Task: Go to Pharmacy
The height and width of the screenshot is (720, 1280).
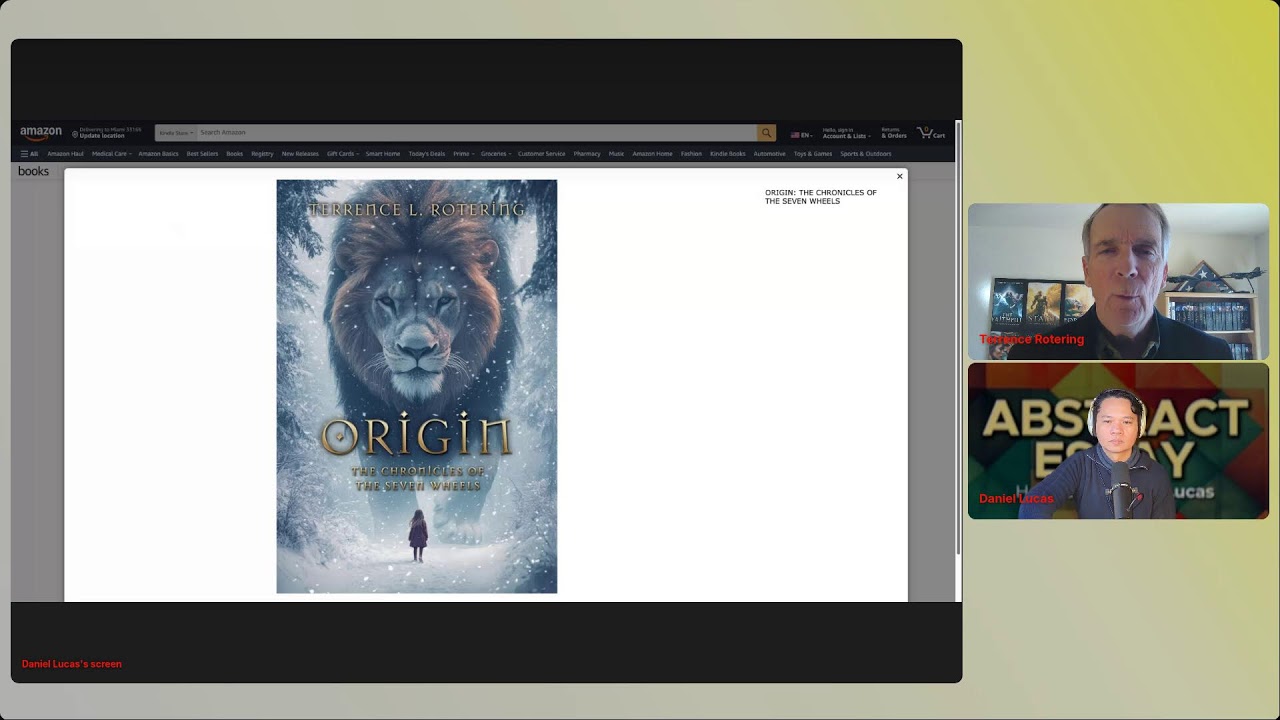Action: coord(587,154)
